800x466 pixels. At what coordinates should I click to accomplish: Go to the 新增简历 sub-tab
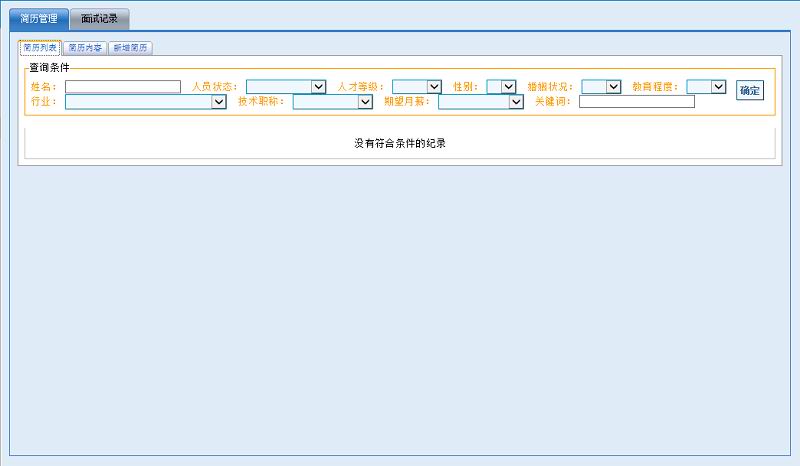pos(131,47)
